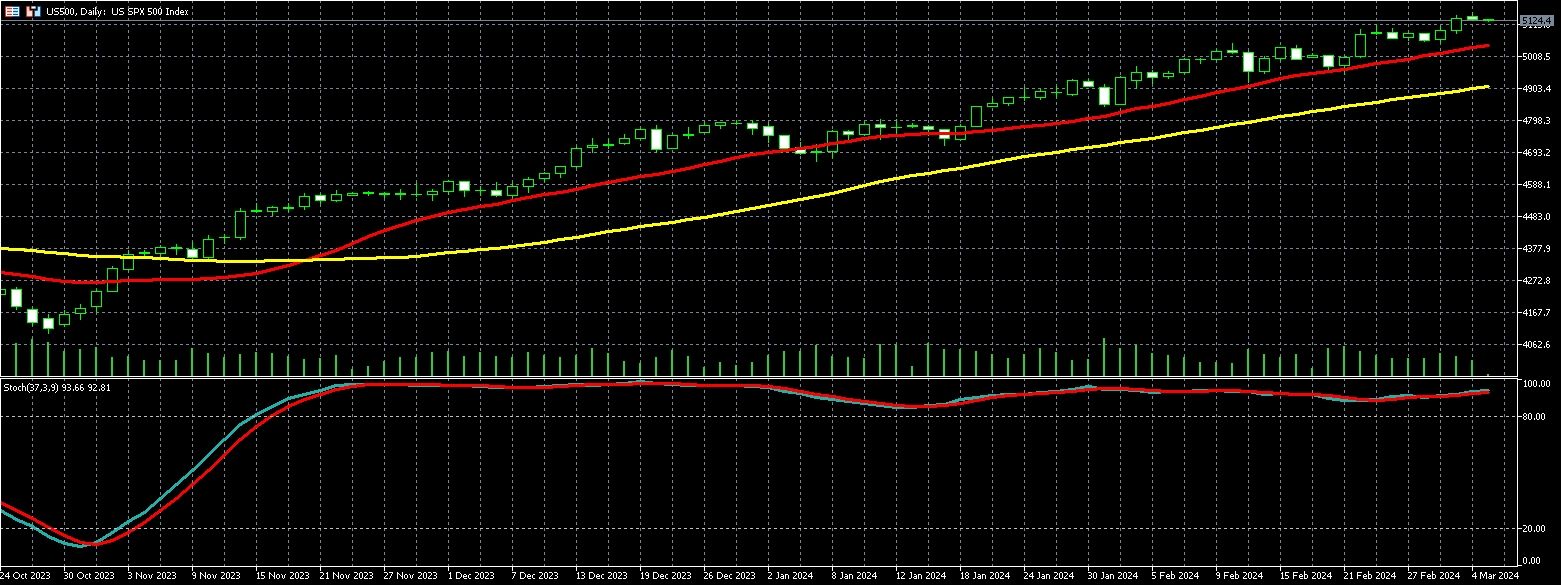Click the right end of the yellow moving average line
Screen dimensions: 1561x585
(1488, 87)
